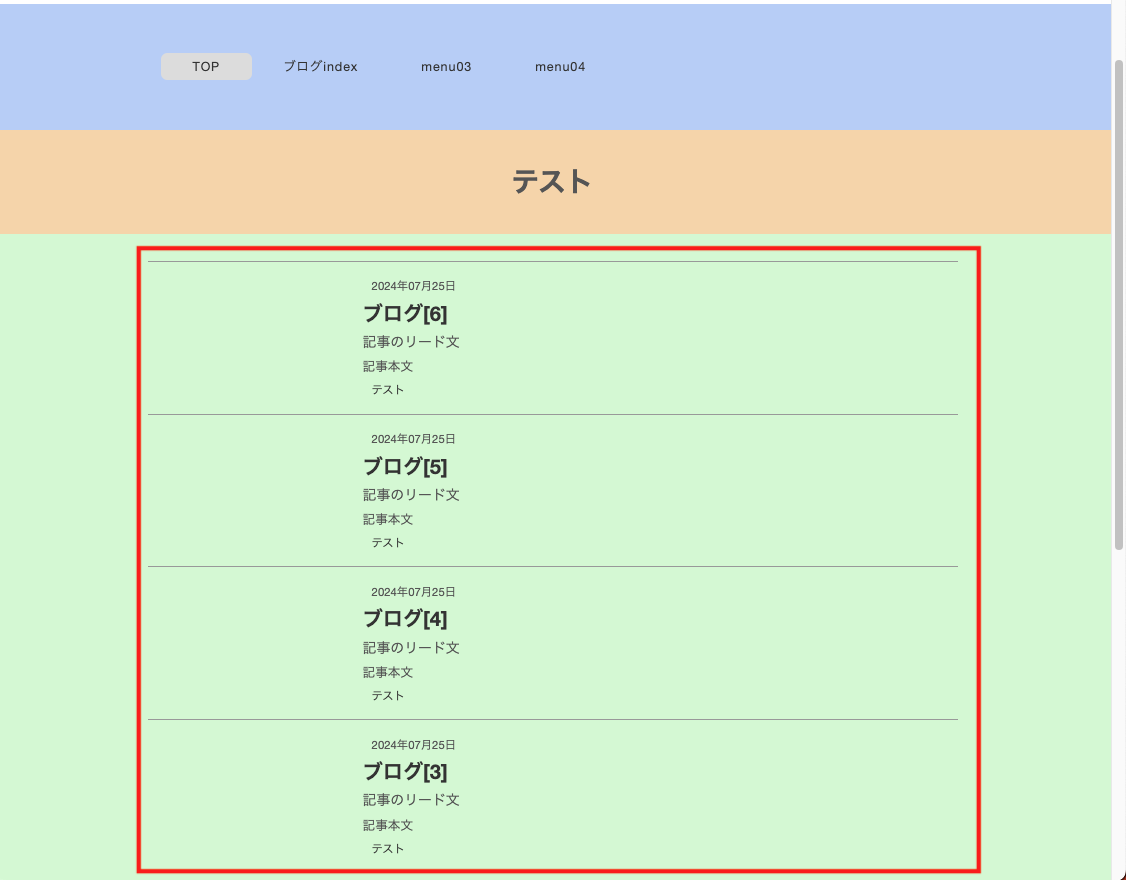Screen dimensions: 1126x880
Task: Open the ブログ[5] article title
Action: [405, 467]
